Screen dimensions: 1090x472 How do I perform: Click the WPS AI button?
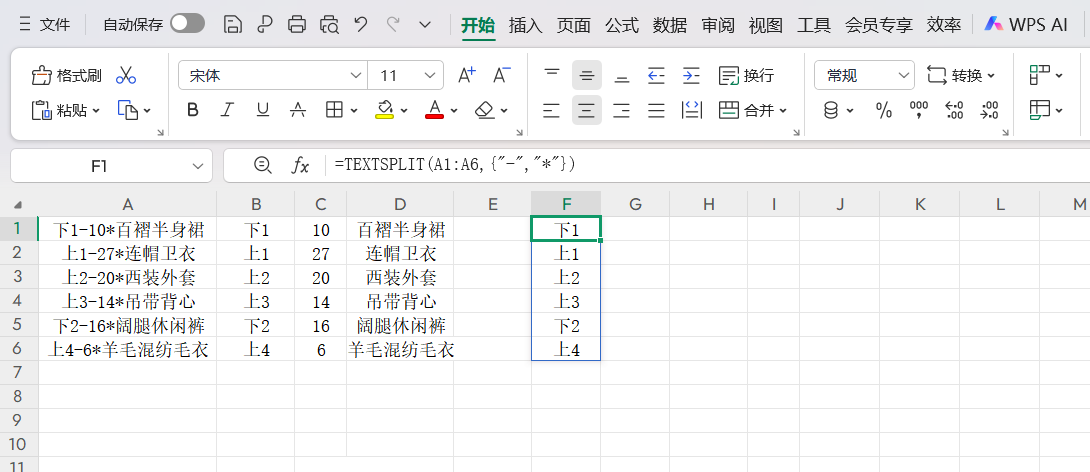coord(1026,25)
